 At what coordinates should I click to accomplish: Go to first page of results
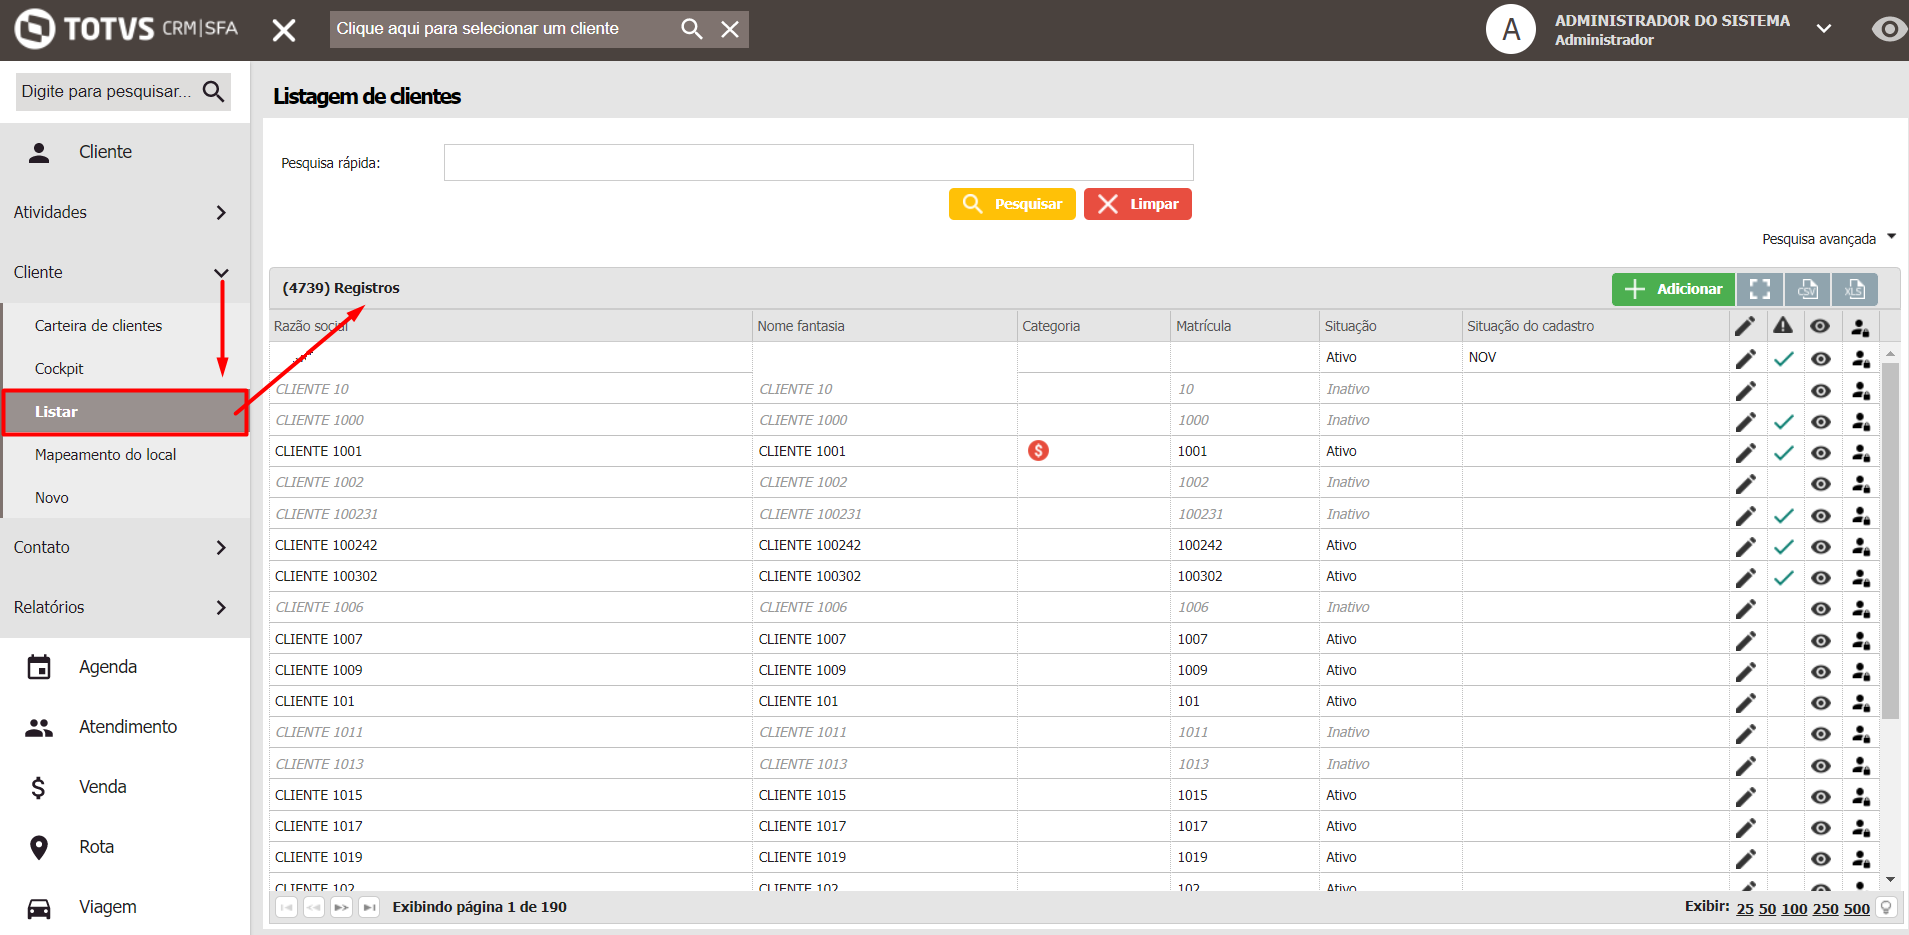(287, 907)
